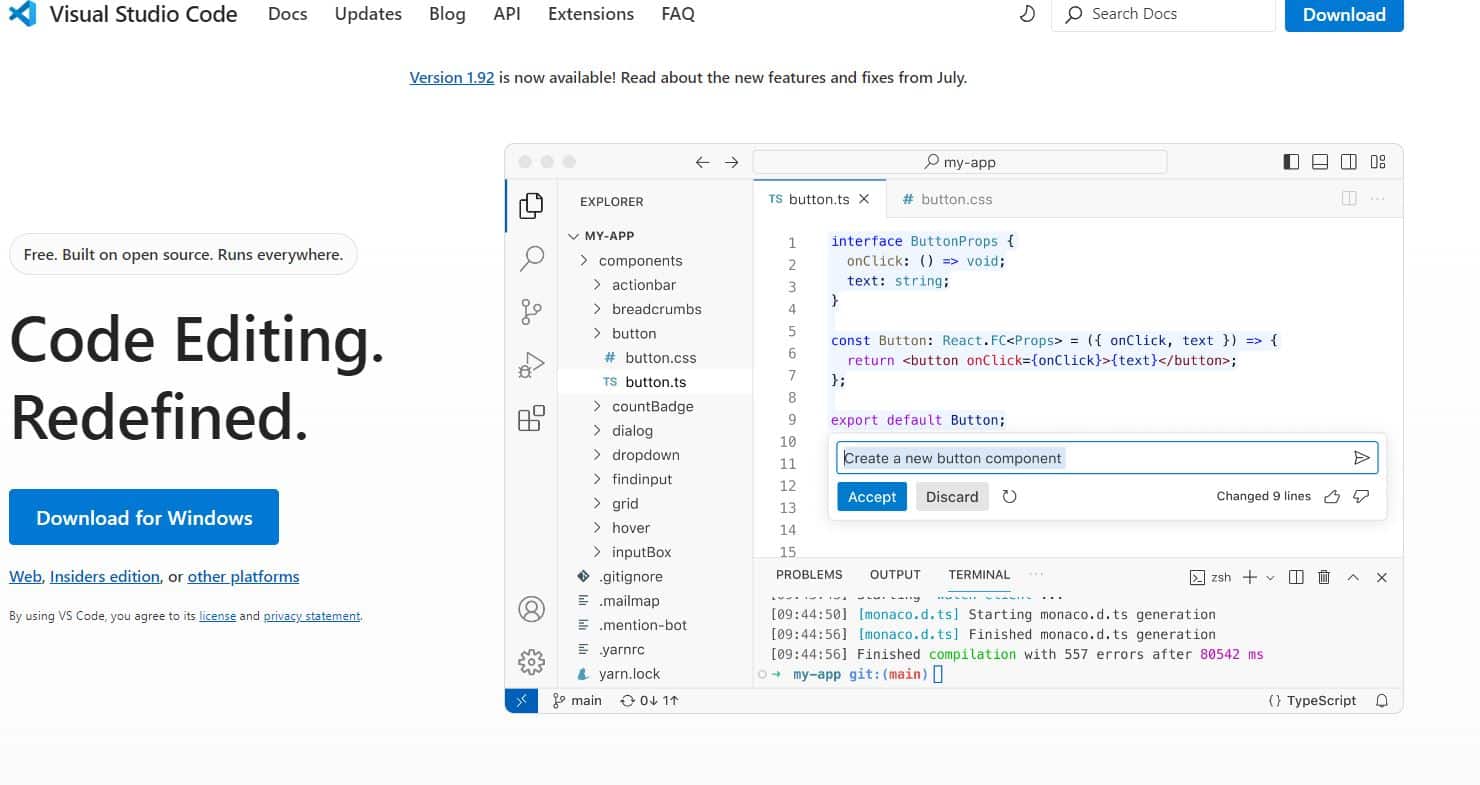Select the Run and Debug icon

pos(531,365)
